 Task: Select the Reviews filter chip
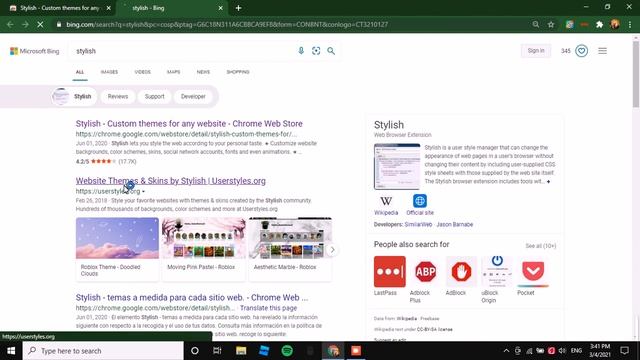pos(118,96)
